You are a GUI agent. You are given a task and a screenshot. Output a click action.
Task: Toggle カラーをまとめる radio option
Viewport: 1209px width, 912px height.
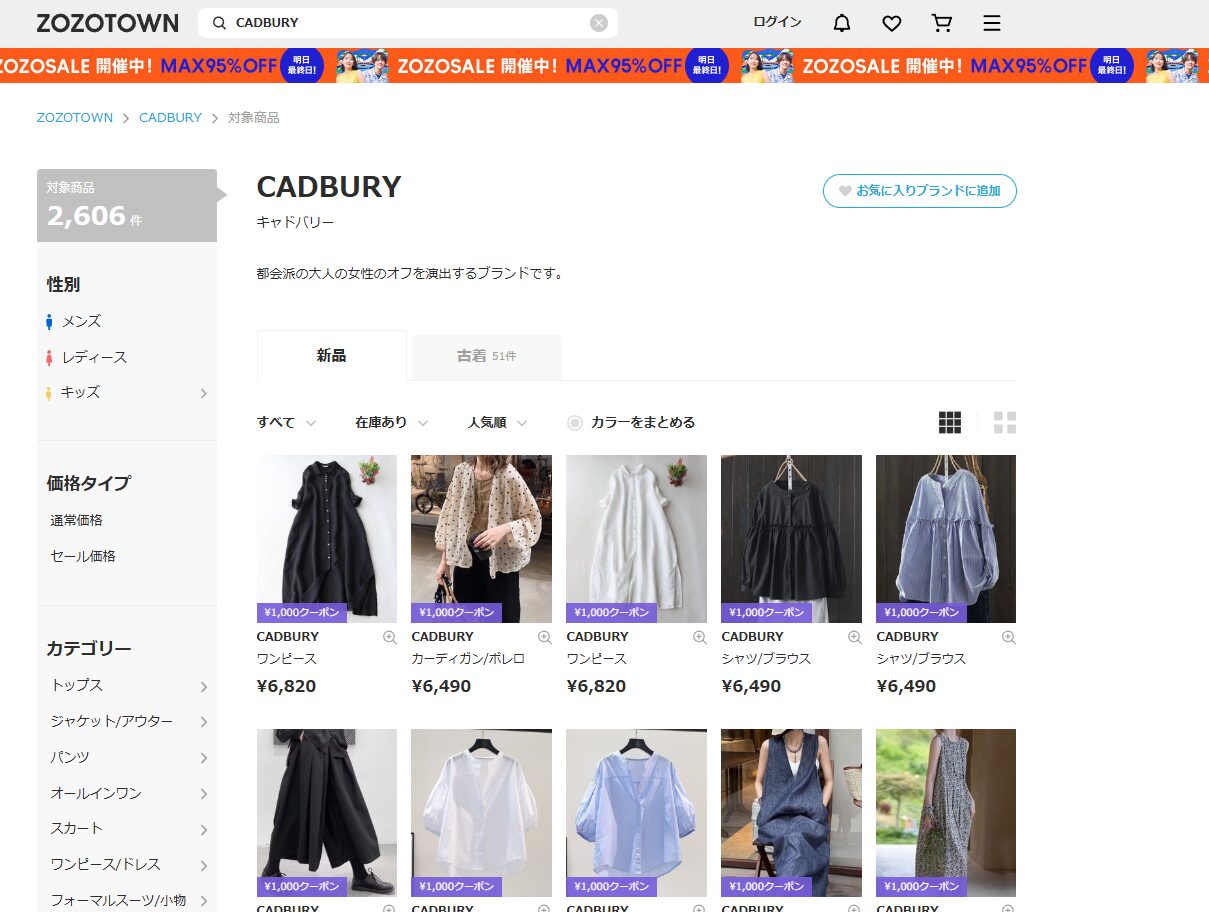point(575,422)
